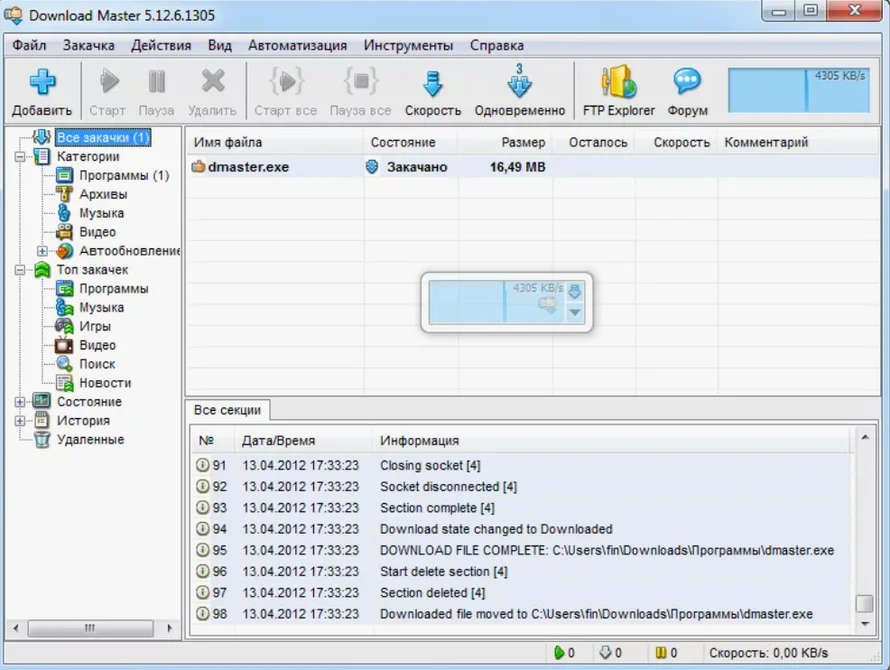
Task: Open the Форум chat bubble icon
Action: tap(687, 81)
